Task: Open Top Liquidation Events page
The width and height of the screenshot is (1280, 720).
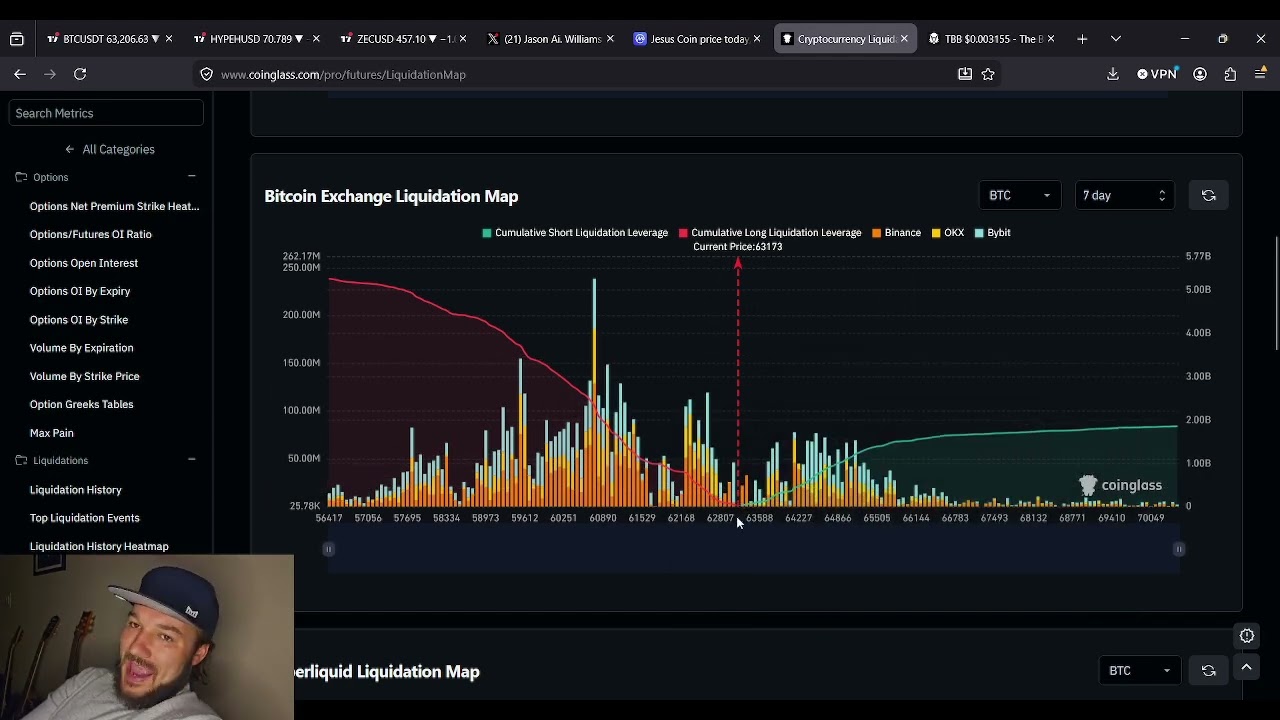Action: (x=84, y=518)
